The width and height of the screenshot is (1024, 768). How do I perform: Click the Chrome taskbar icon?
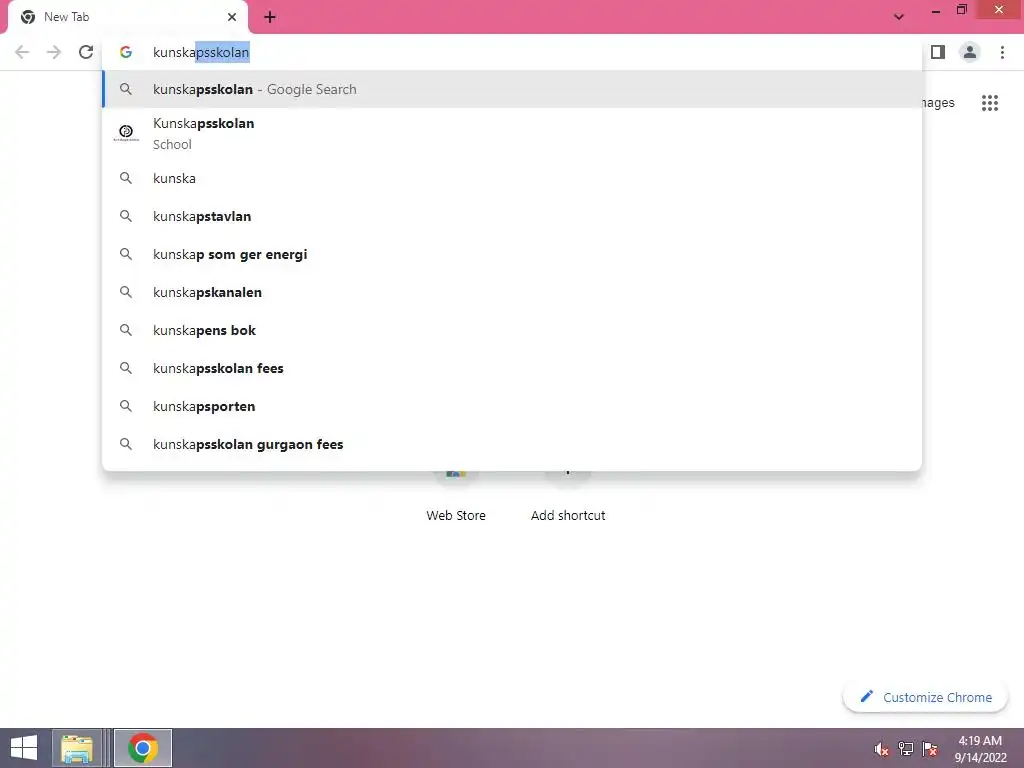143,748
